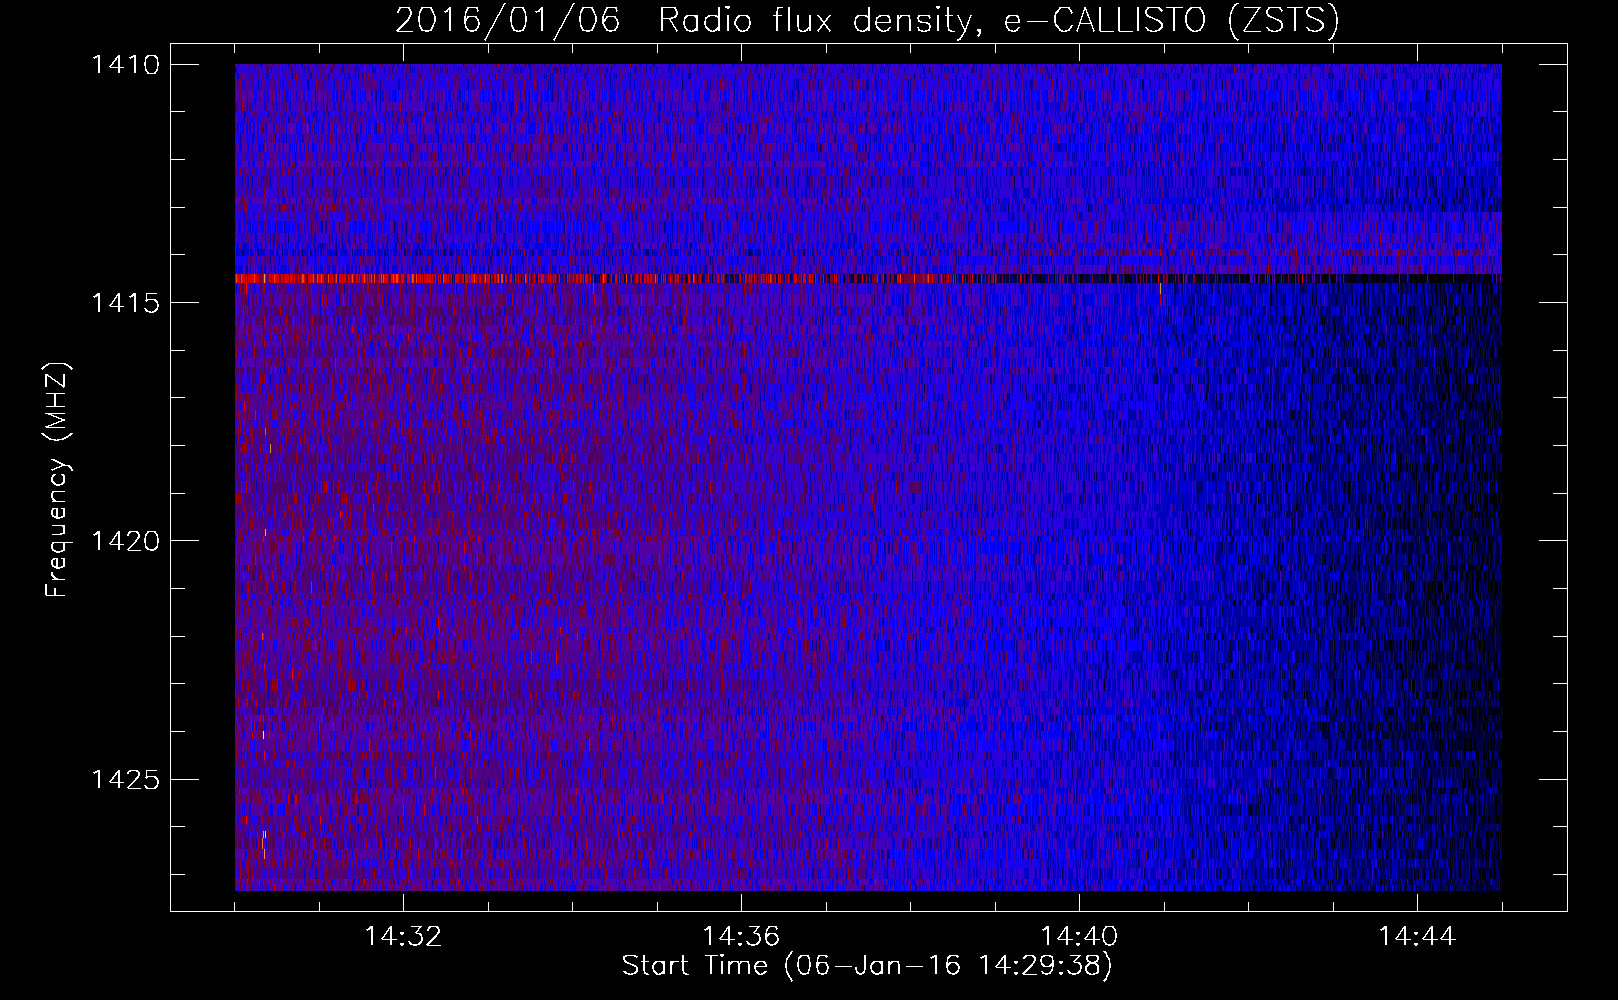Select the 1420 frequency tick label
Viewport: 1618px width, 1000px height.
(125, 541)
